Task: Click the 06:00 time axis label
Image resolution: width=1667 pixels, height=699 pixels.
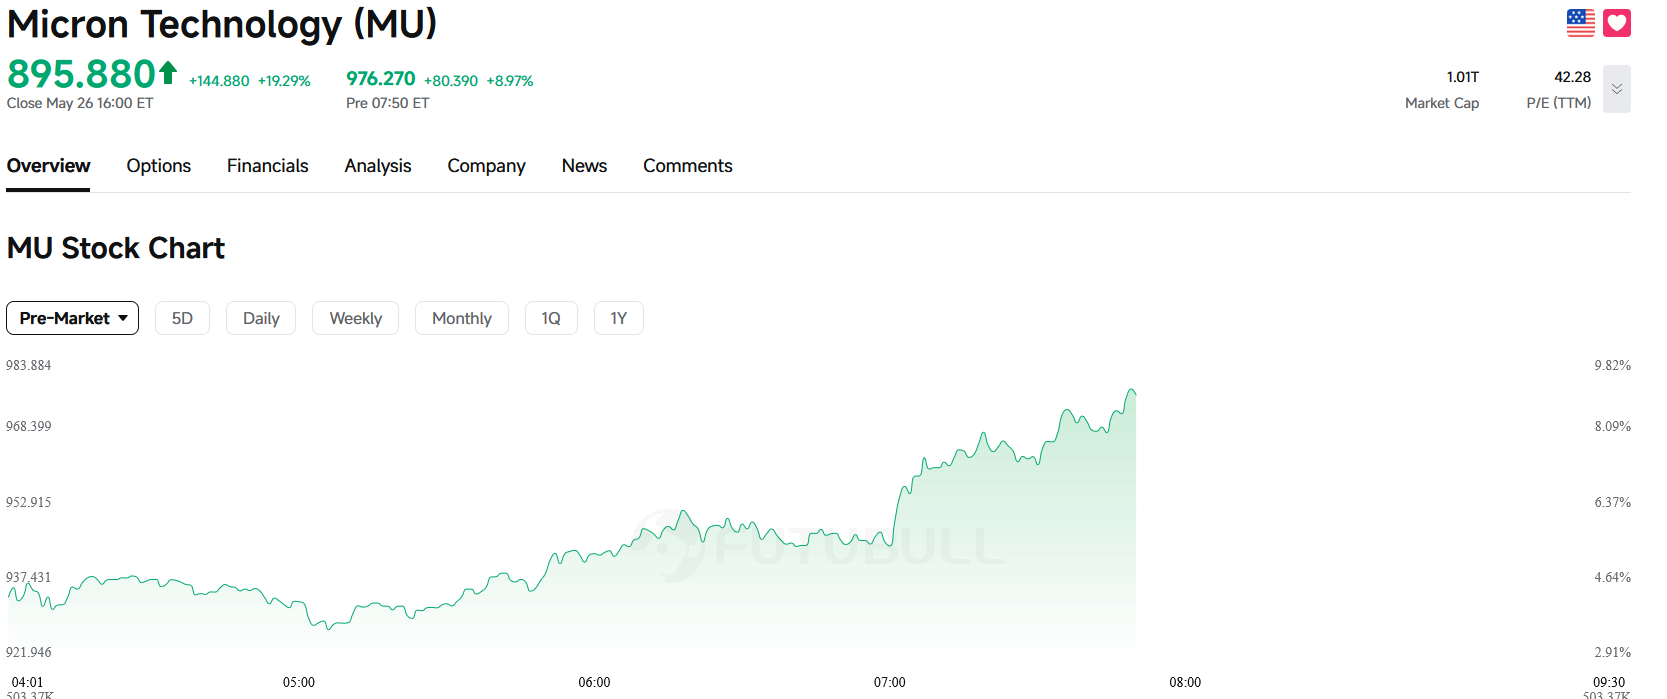Action: tap(594, 683)
